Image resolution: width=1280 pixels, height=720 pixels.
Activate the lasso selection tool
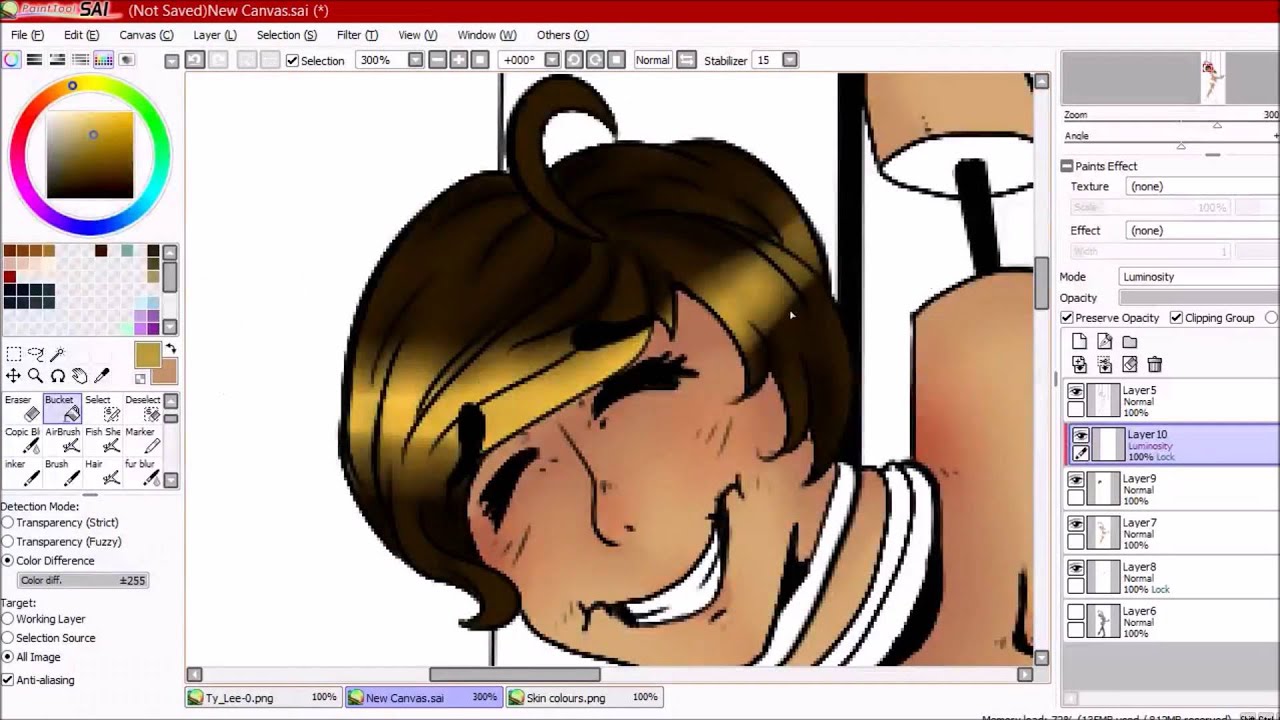coord(35,354)
